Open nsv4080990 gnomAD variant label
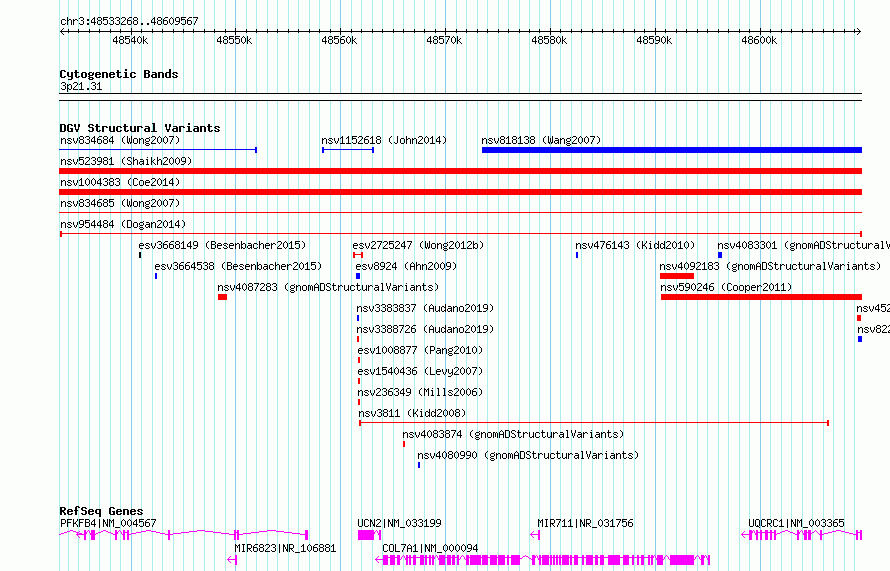890x571 pixels. tap(528, 455)
